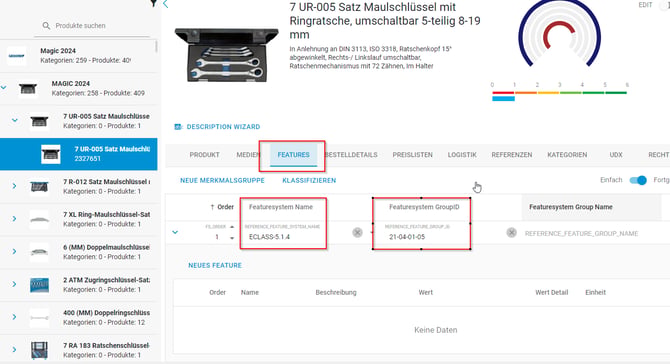Click the Description Wizard icon
670x364 pixels.
click(x=178, y=127)
